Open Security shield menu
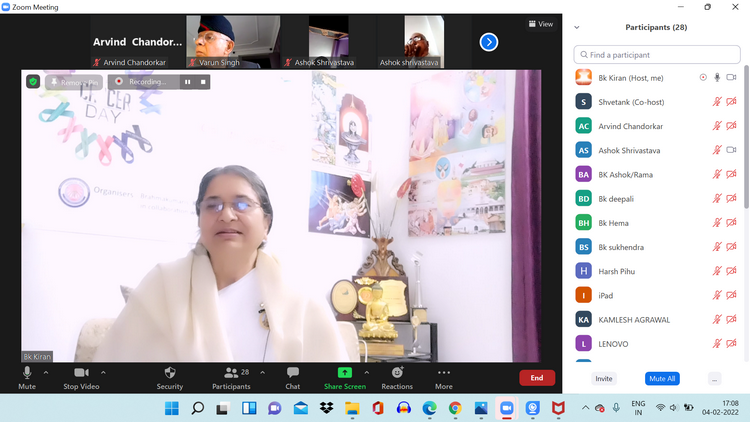The image size is (750, 422). tap(170, 378)
